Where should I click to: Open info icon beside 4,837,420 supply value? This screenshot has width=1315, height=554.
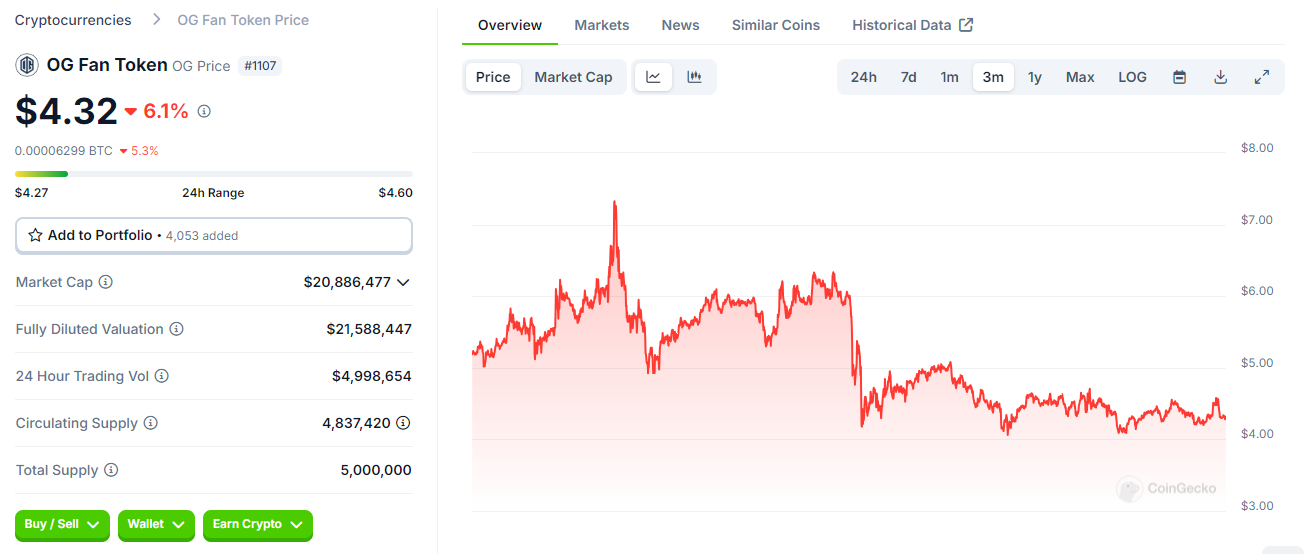pos(403,423)
